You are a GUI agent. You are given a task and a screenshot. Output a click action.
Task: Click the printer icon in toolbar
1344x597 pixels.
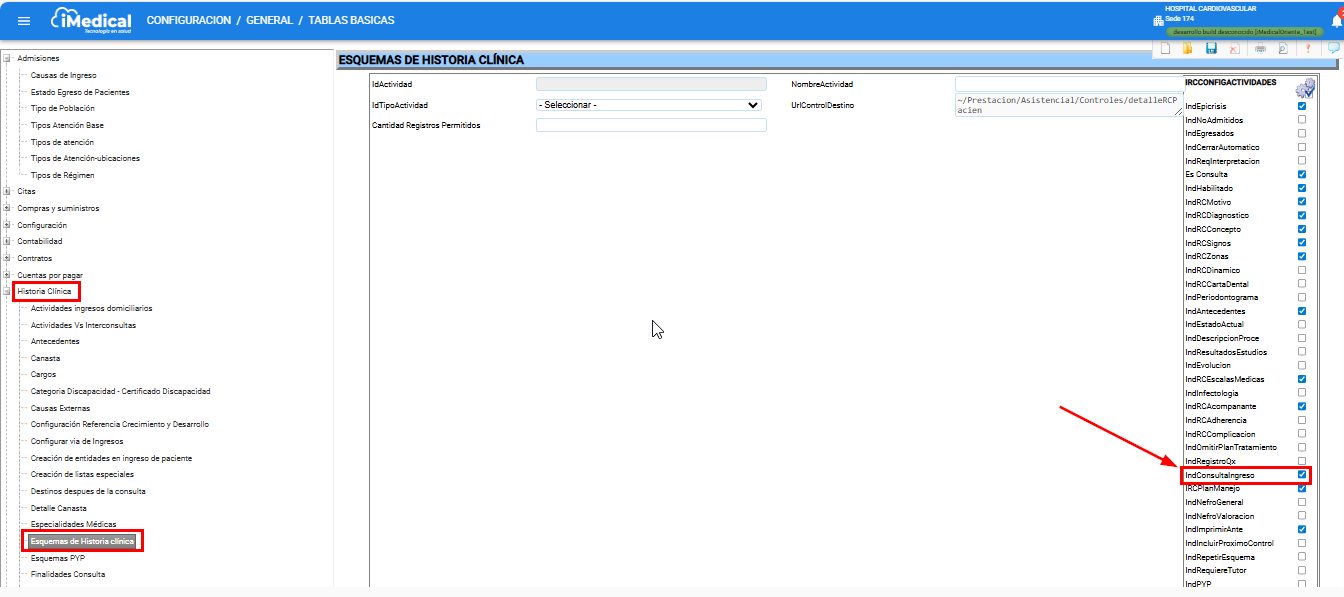click(1260, 48)
